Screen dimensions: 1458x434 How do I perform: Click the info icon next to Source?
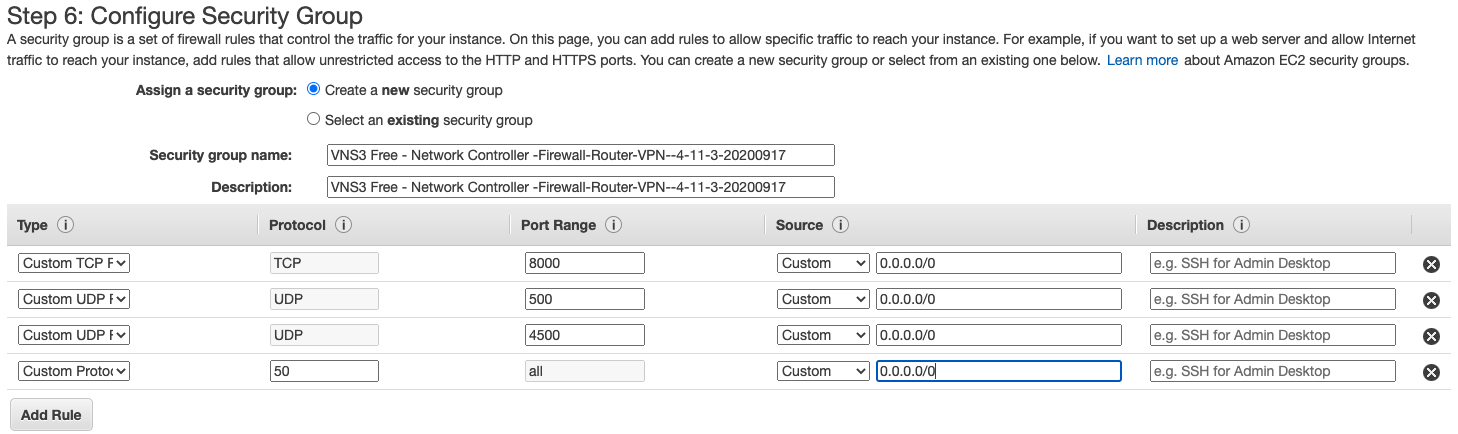[841, 225]
